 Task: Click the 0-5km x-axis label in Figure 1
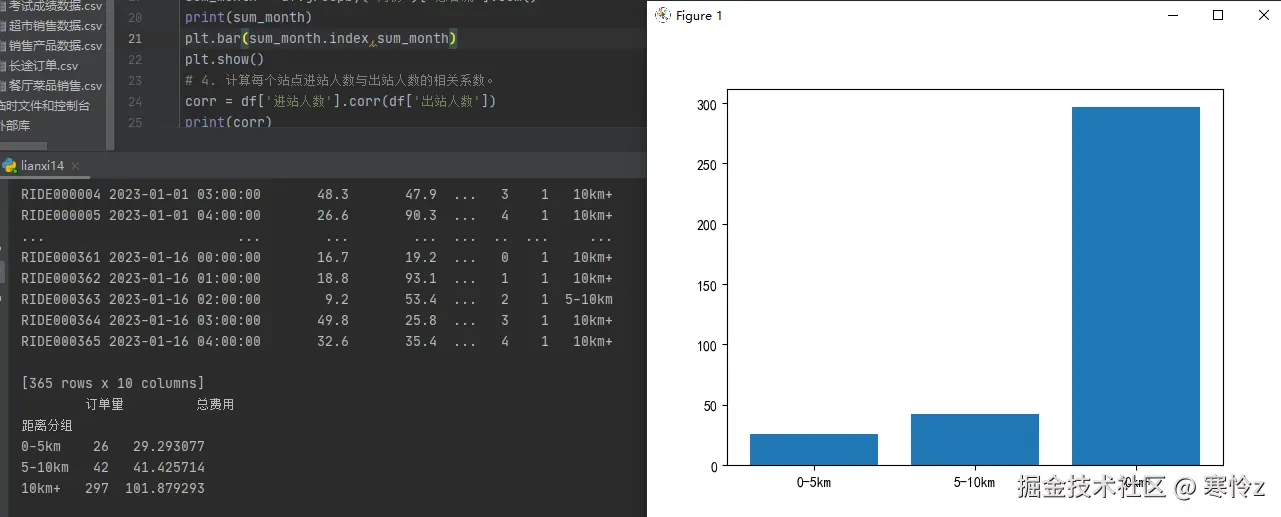pyautogui.click(x=814, y=482)
